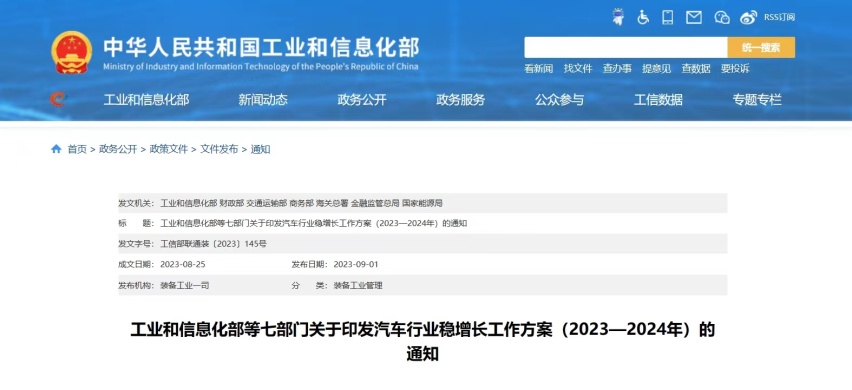Click the 标题 row document title text
This screenshot has height=390, width=852.
pyautogui.click(x=314, y=223)
